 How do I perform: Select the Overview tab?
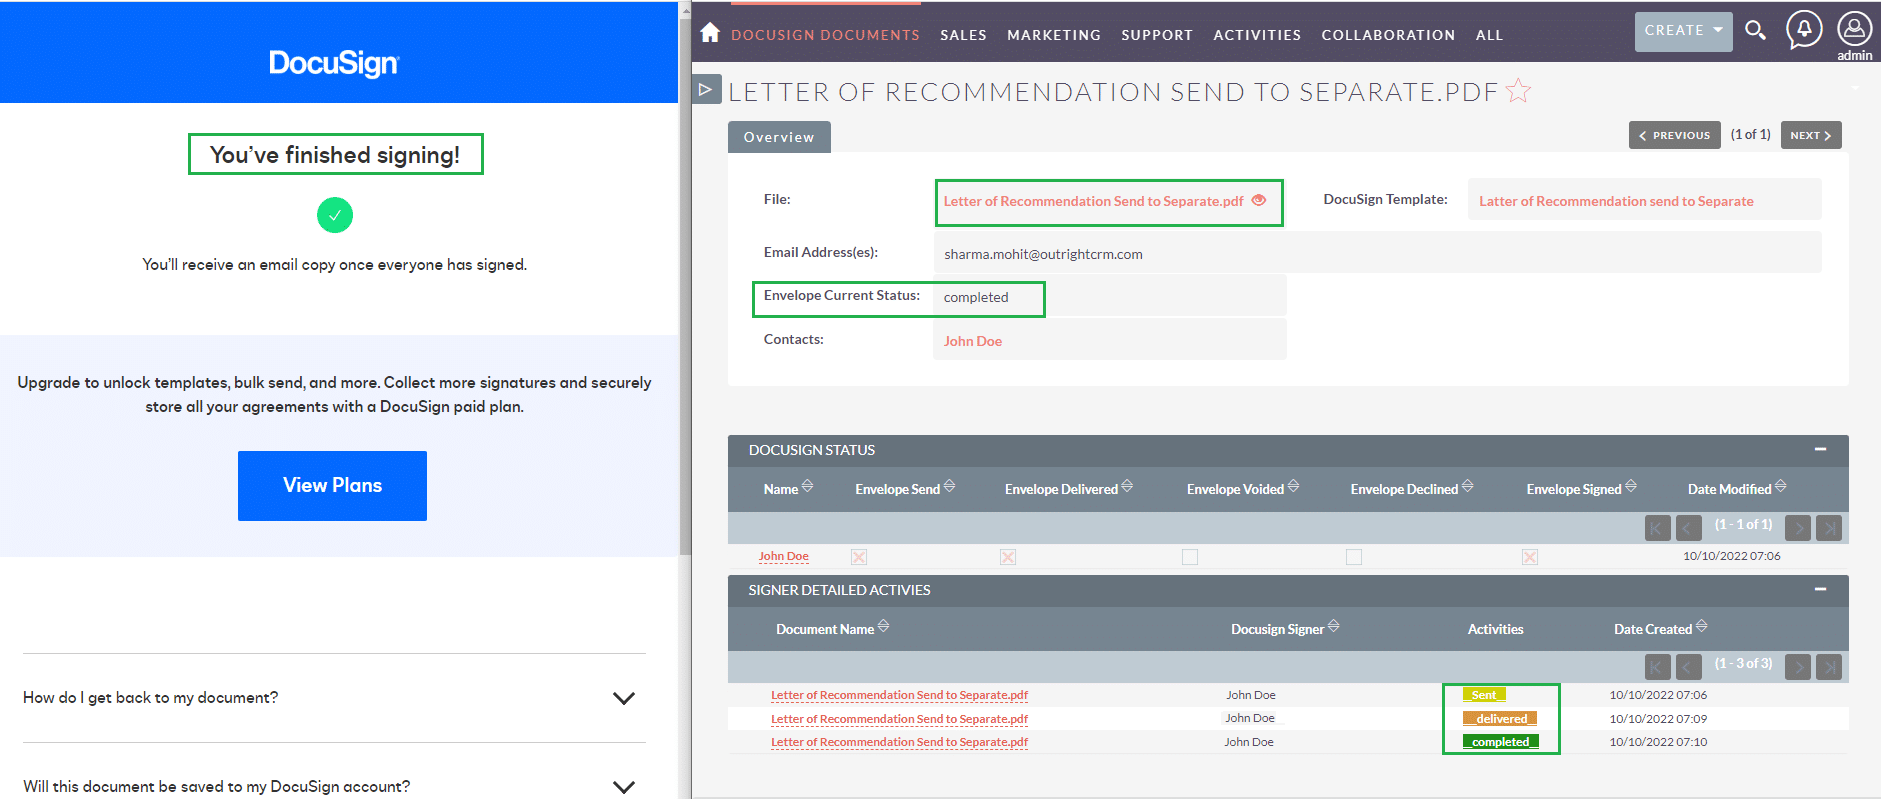(x=779, y=137)
